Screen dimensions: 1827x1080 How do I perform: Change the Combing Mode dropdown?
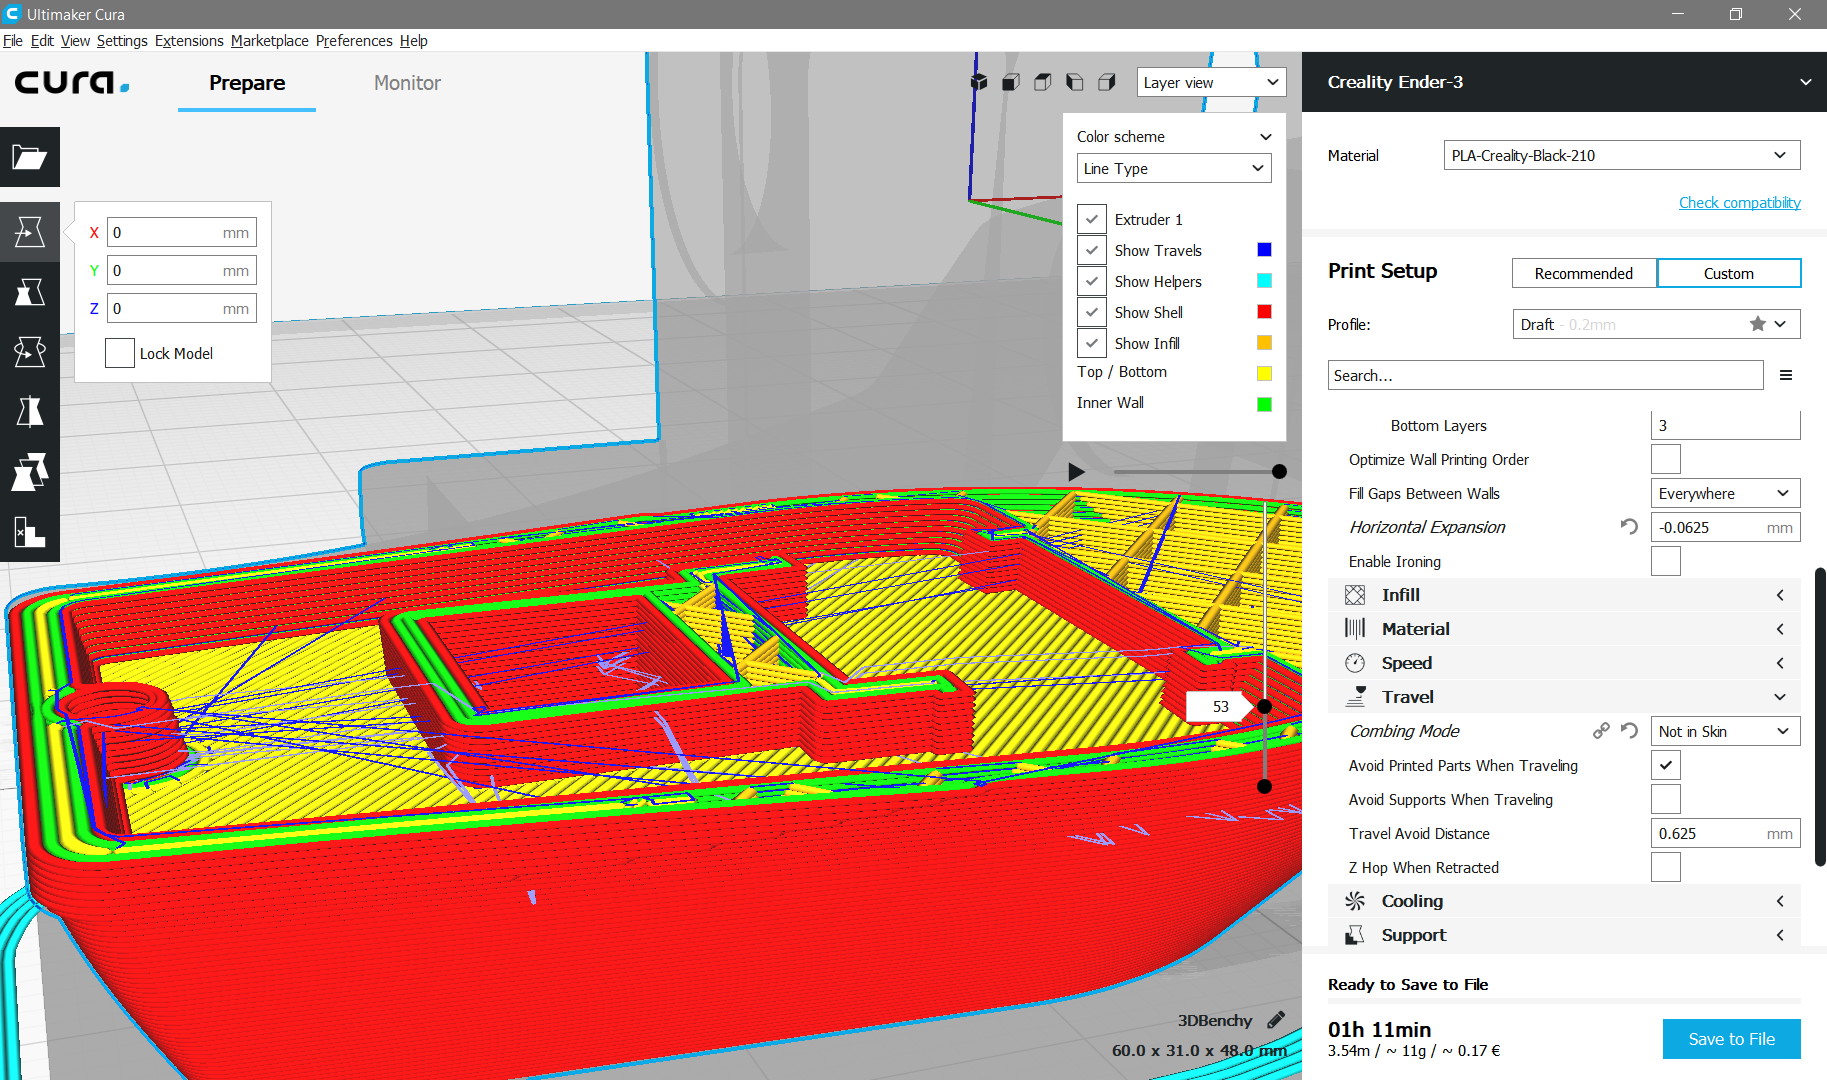click(1724, 731)
